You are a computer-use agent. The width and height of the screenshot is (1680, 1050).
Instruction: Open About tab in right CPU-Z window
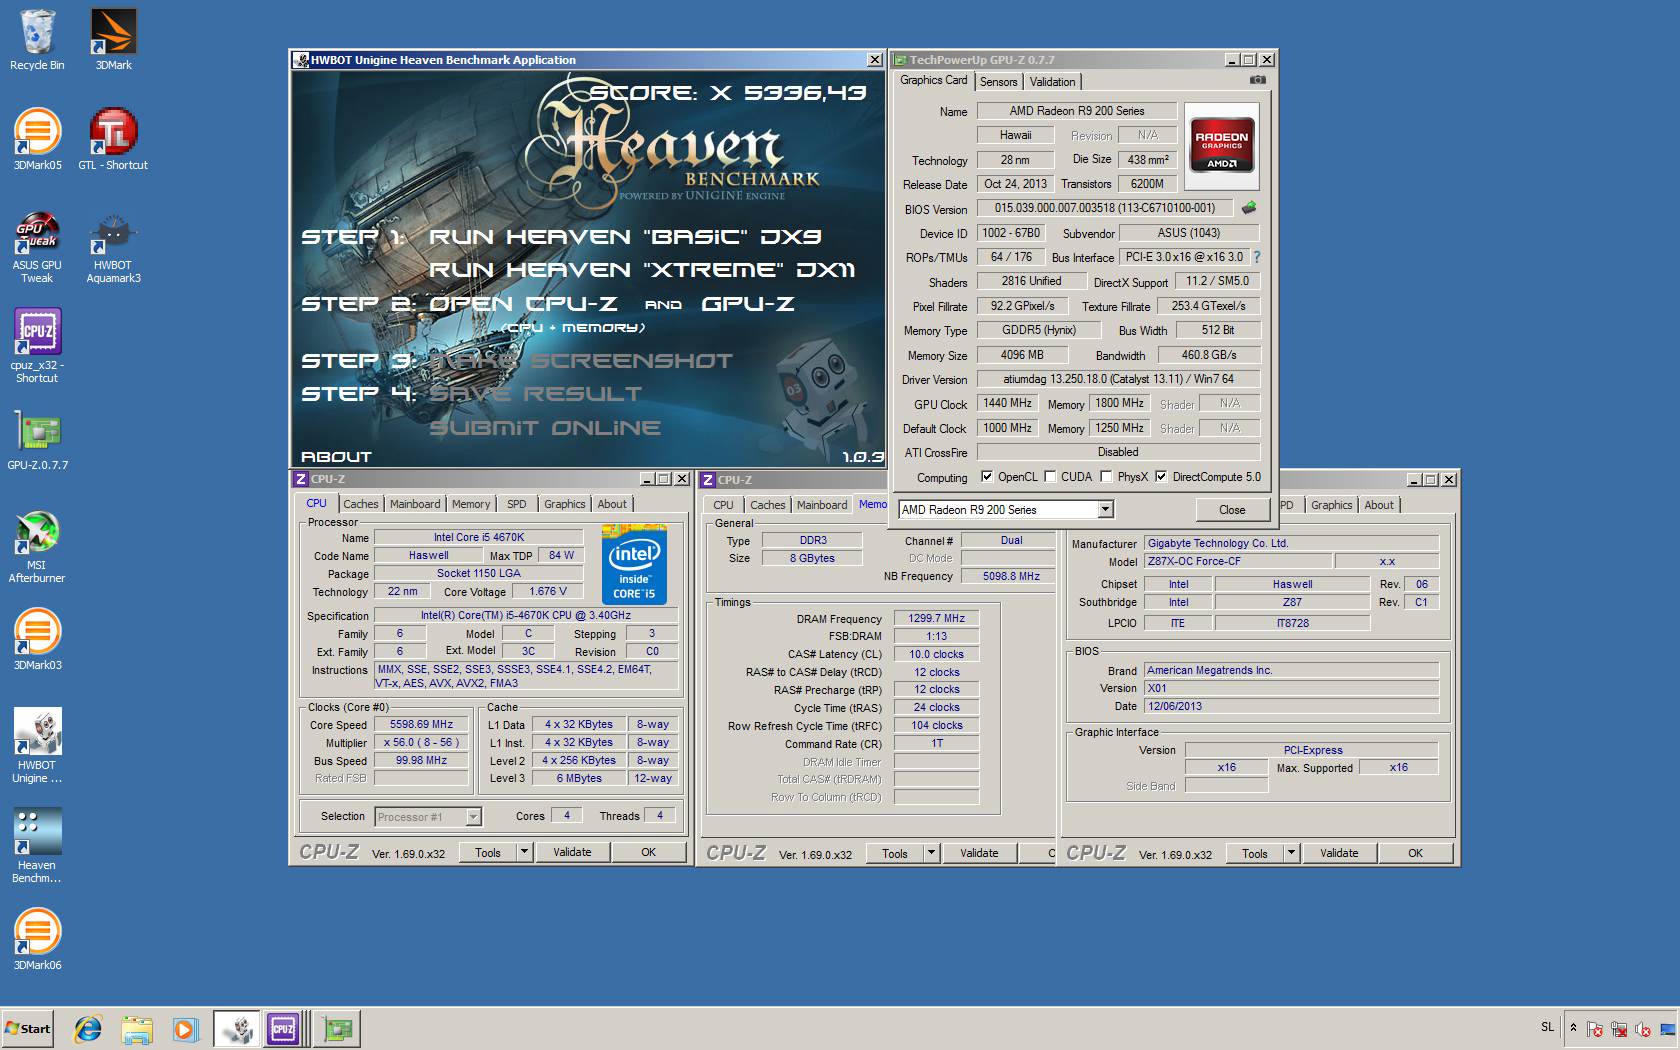click(1379, 505)
